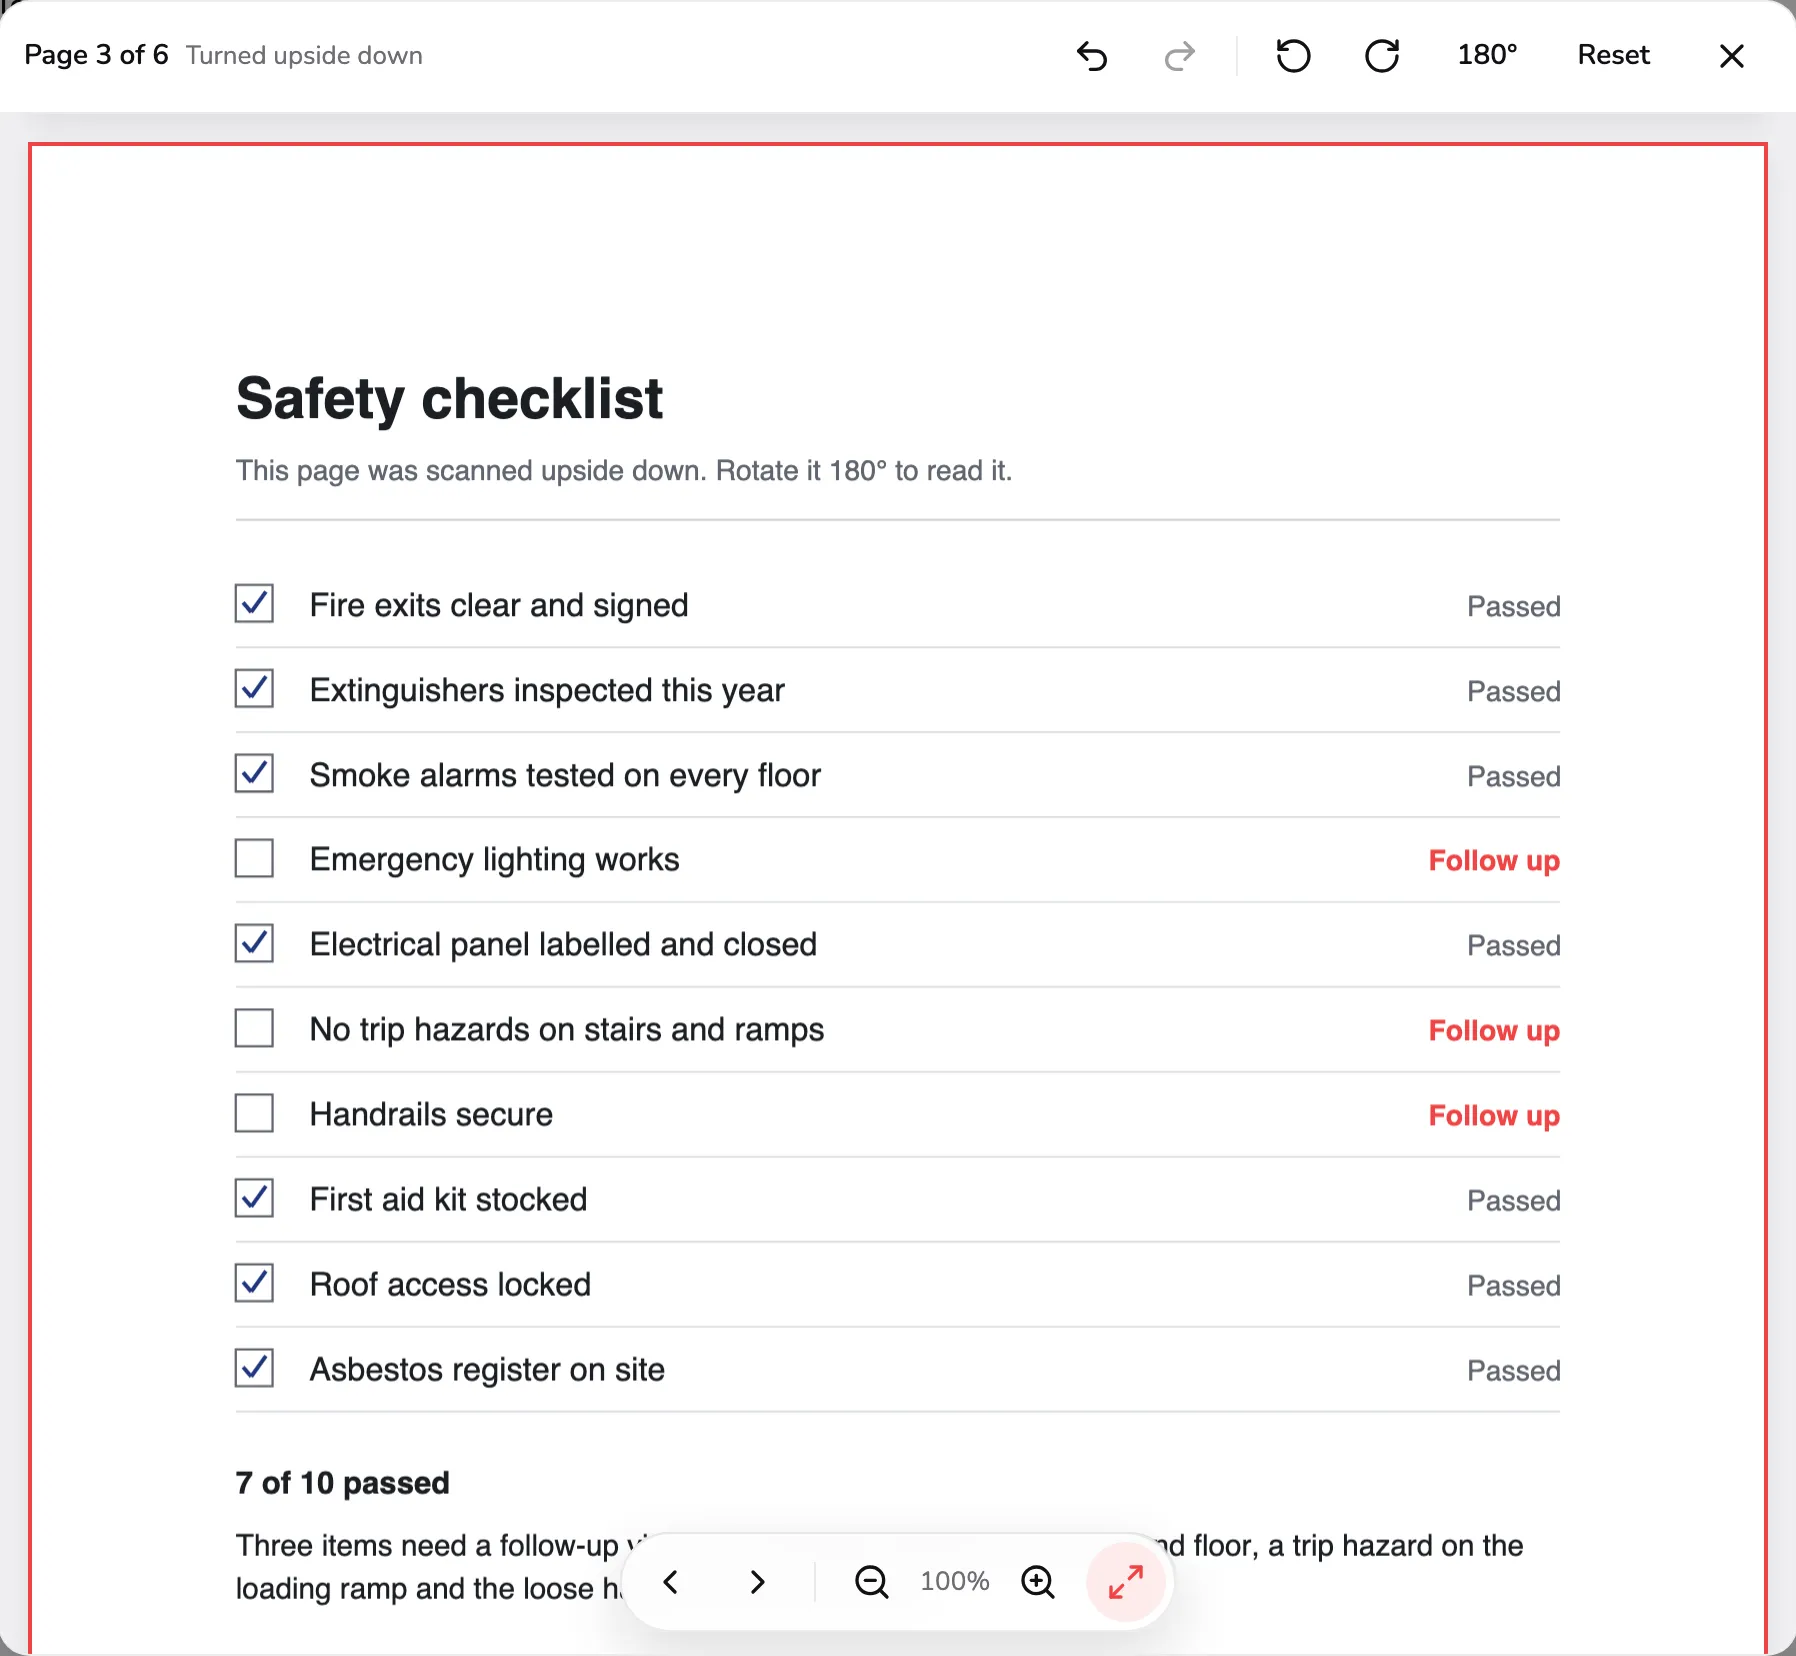Rotate page counterclockwise
The image size is (1796, 1656).
coord(1294,56)
